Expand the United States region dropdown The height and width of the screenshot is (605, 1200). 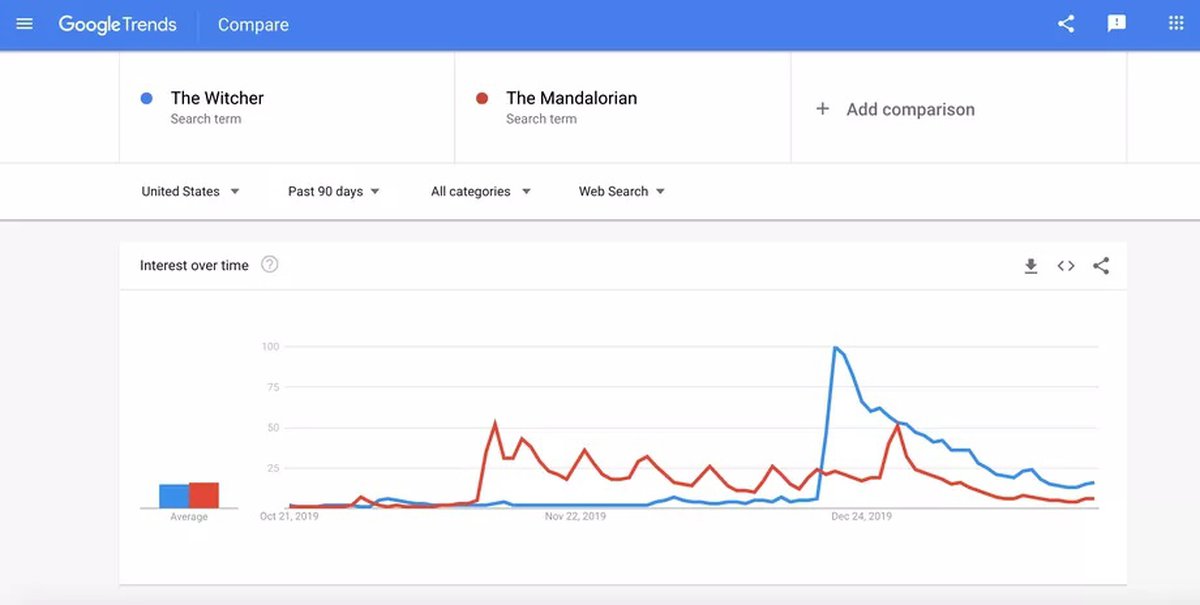[190, 191]
